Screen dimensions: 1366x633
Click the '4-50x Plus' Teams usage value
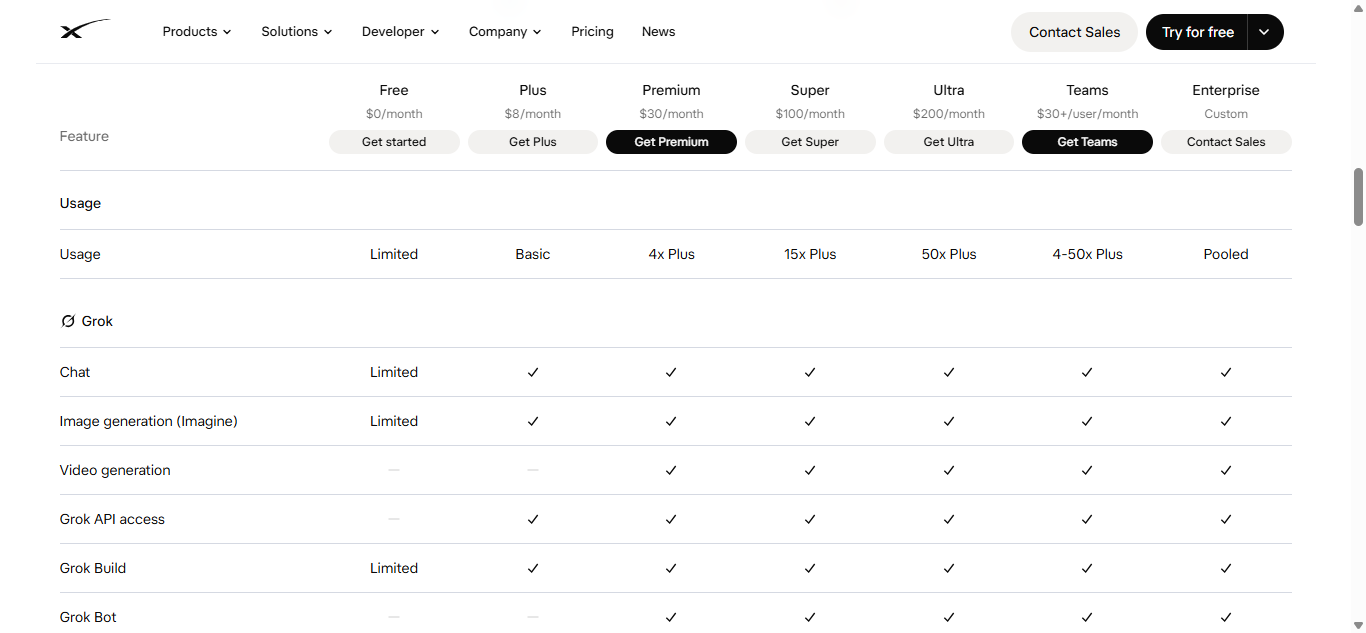click(x=1087, y=254)
